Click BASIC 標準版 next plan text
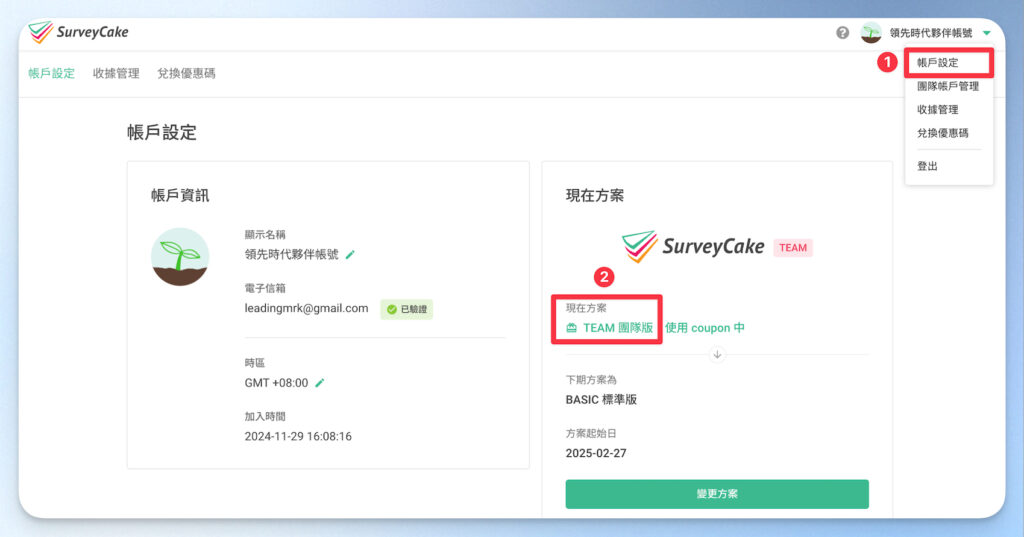This screenshot has height=537, width=1024. point(601,400)
